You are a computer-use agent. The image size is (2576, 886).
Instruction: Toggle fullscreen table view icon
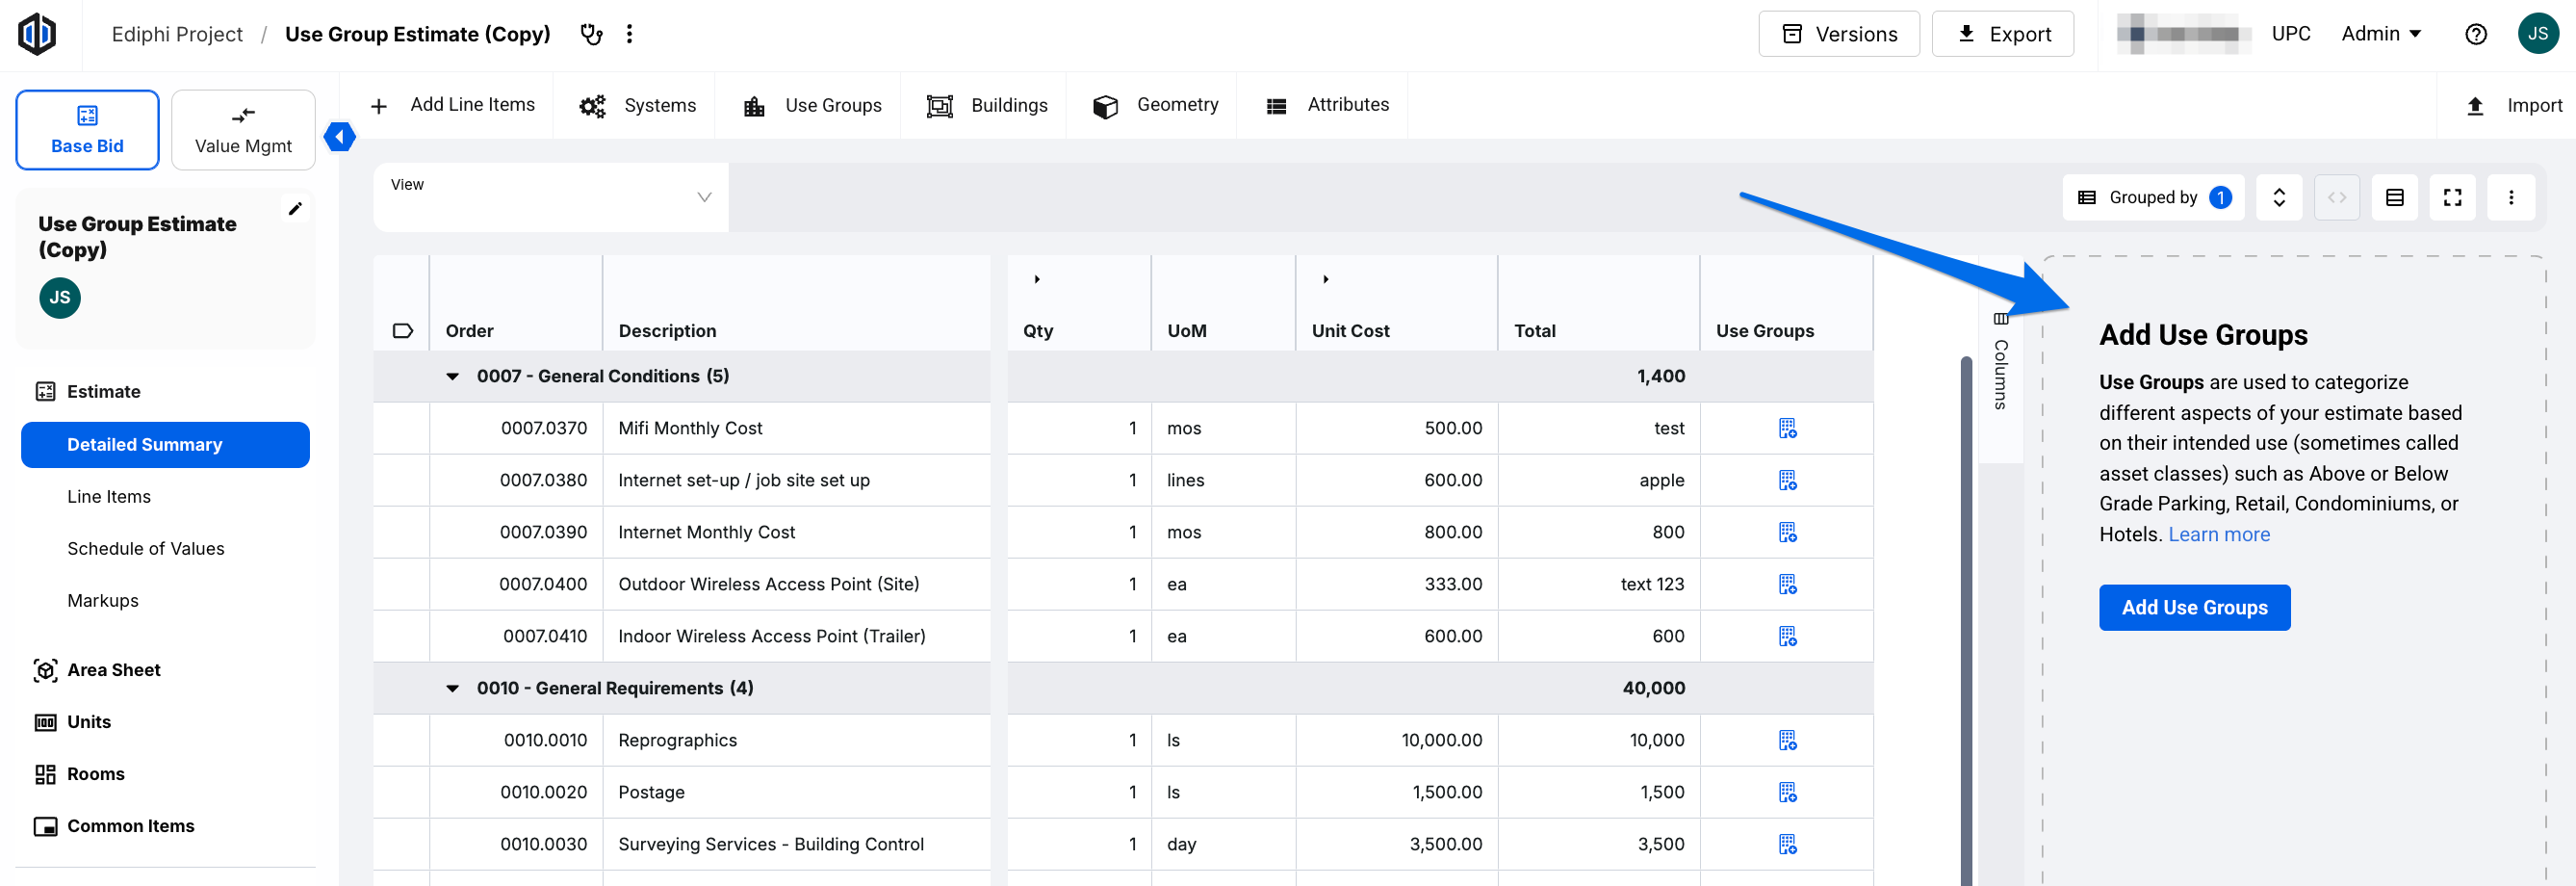pos(2452,197)
